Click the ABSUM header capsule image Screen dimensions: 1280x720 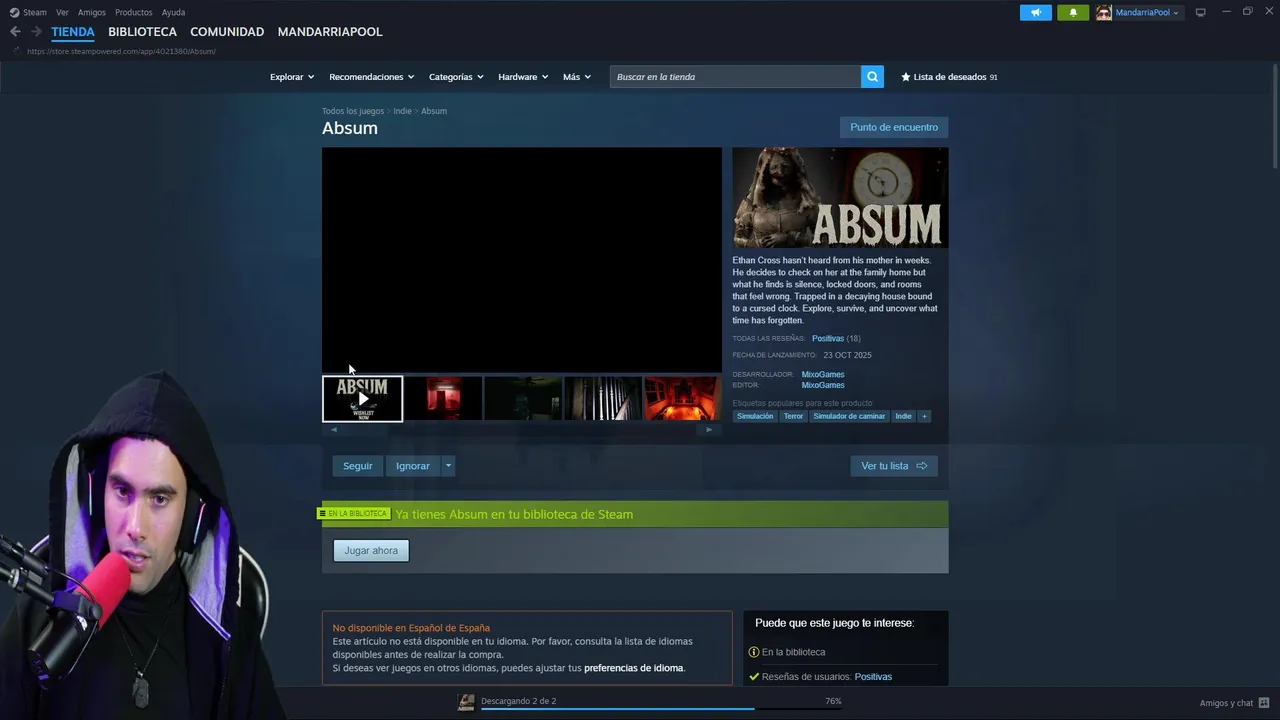[x=840, y=198]
